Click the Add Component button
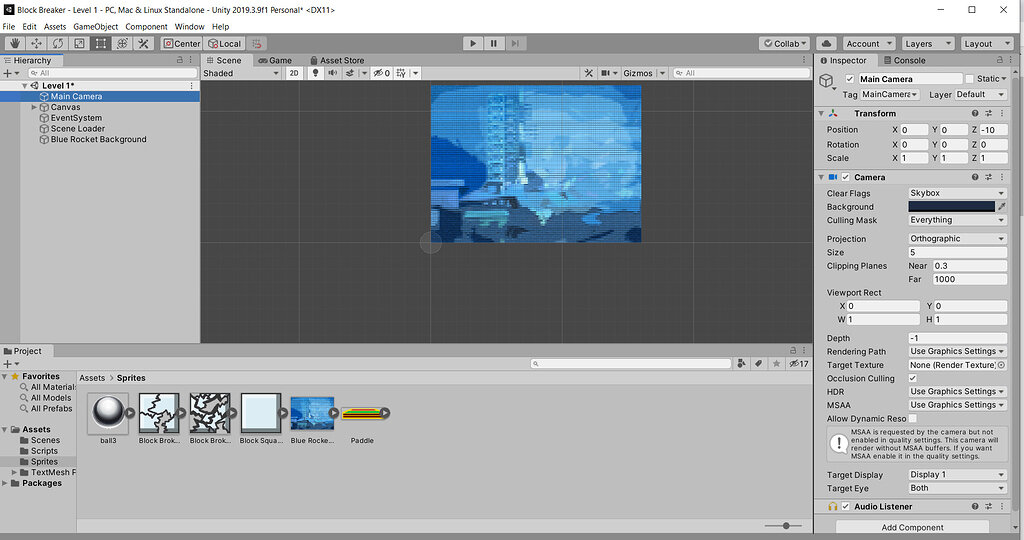 point(912,527)
